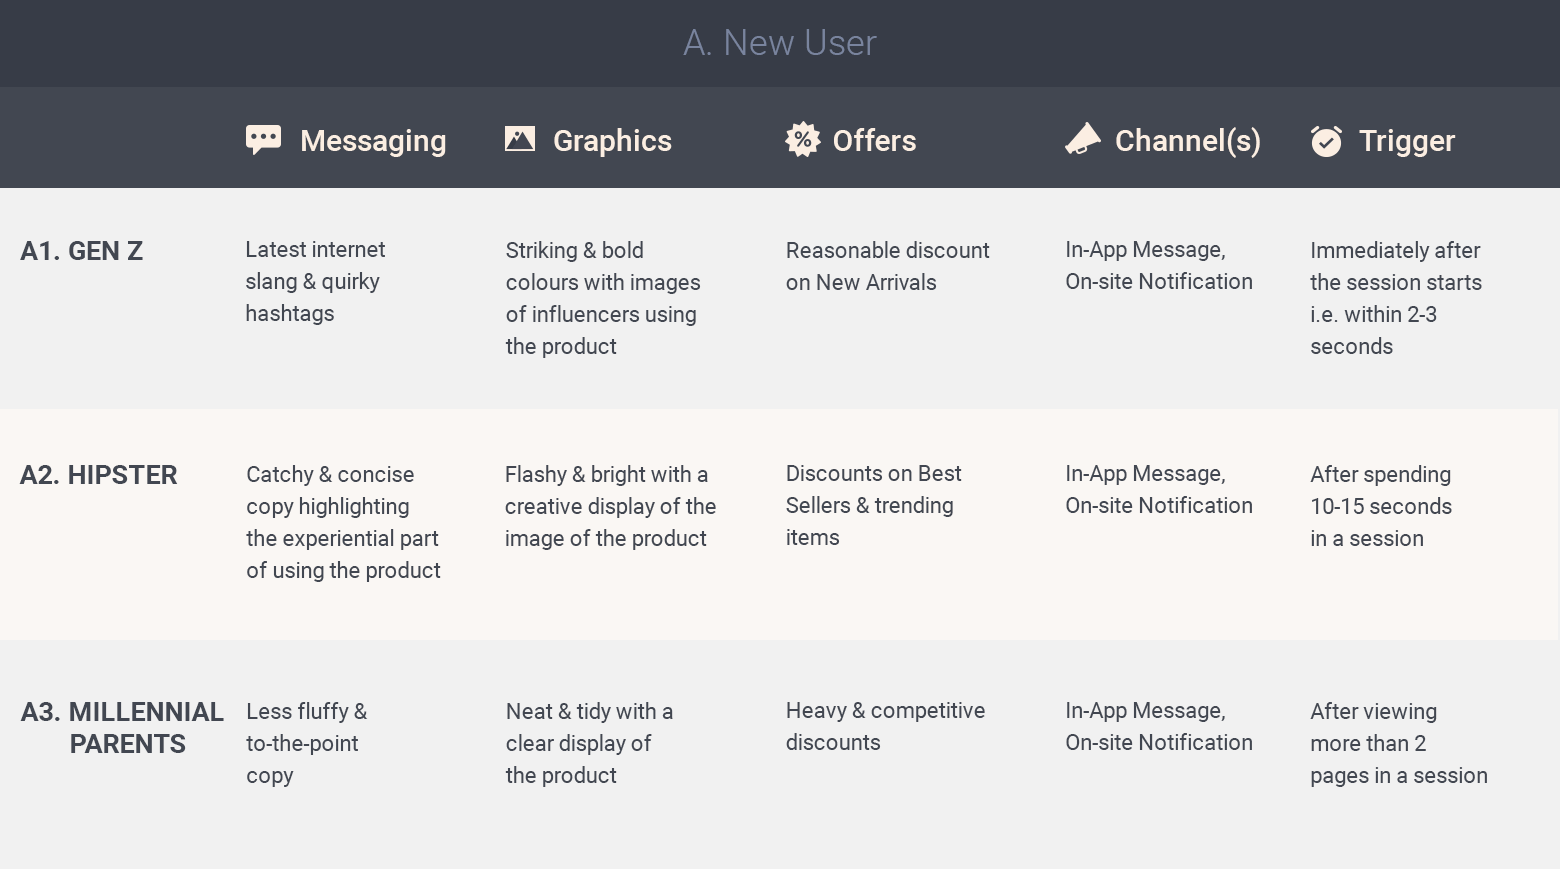Select the Trigger column header text
The image size is (1560, 869).
point(1406,141)
